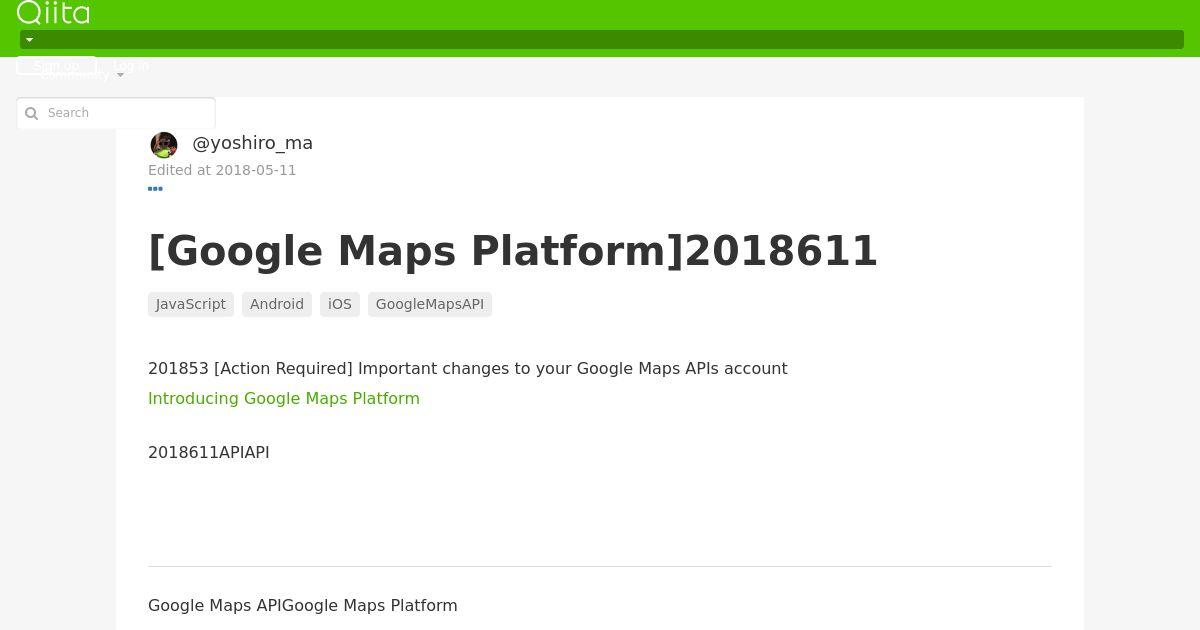Click the Log in link
Screen dimensions: 1200x630
pyautogui.click(x=131, y=66)
